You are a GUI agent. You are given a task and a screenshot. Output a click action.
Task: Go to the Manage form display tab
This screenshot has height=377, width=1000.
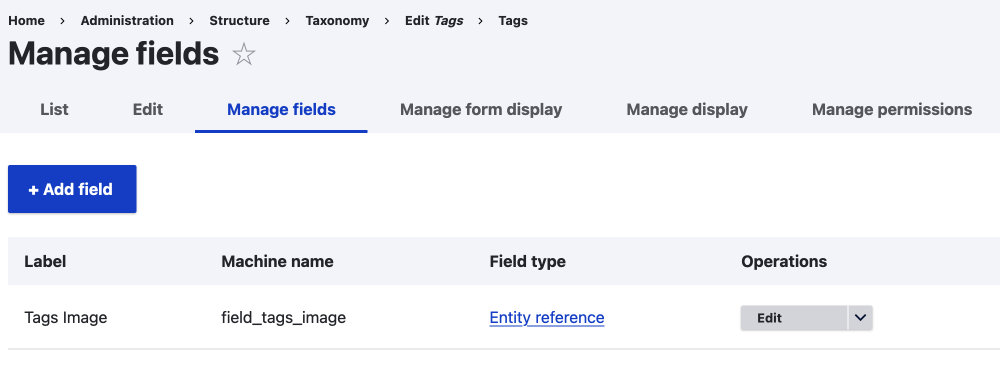[481, 110]
